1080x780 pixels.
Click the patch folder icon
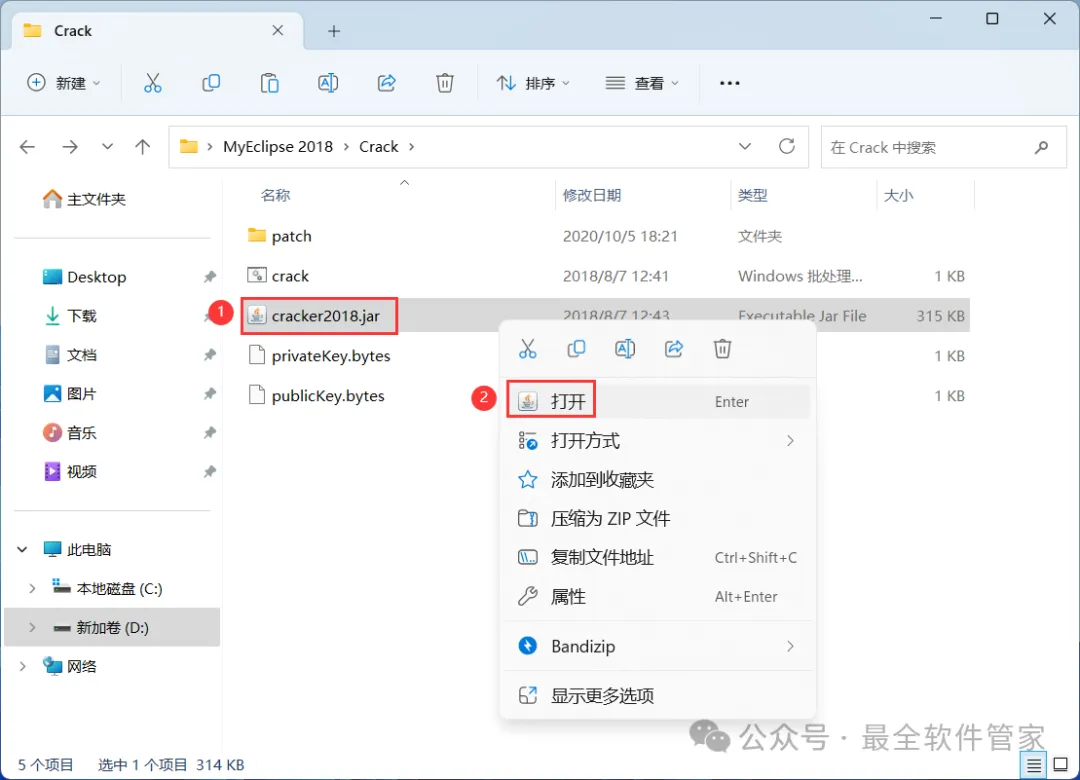click(x=256, y=236)
